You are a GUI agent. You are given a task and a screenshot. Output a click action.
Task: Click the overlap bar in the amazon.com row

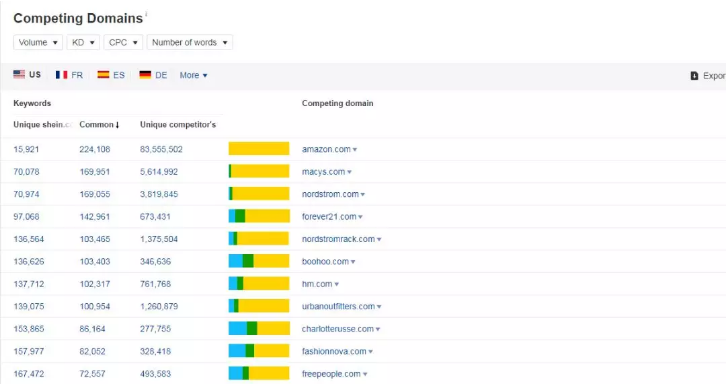coord(259,149)
